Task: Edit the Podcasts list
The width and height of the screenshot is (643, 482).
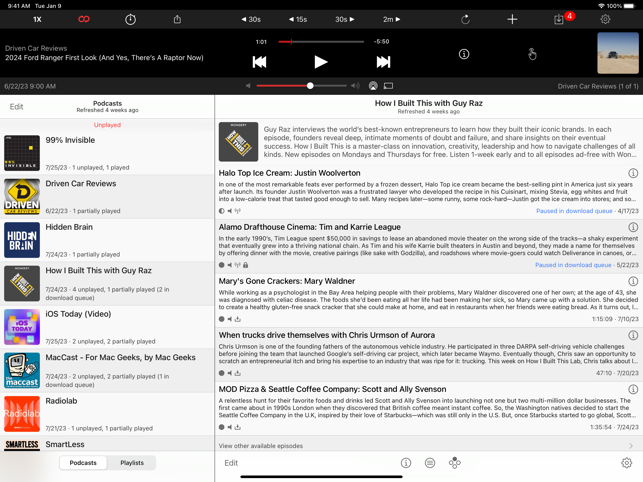Action: point(16,107)
